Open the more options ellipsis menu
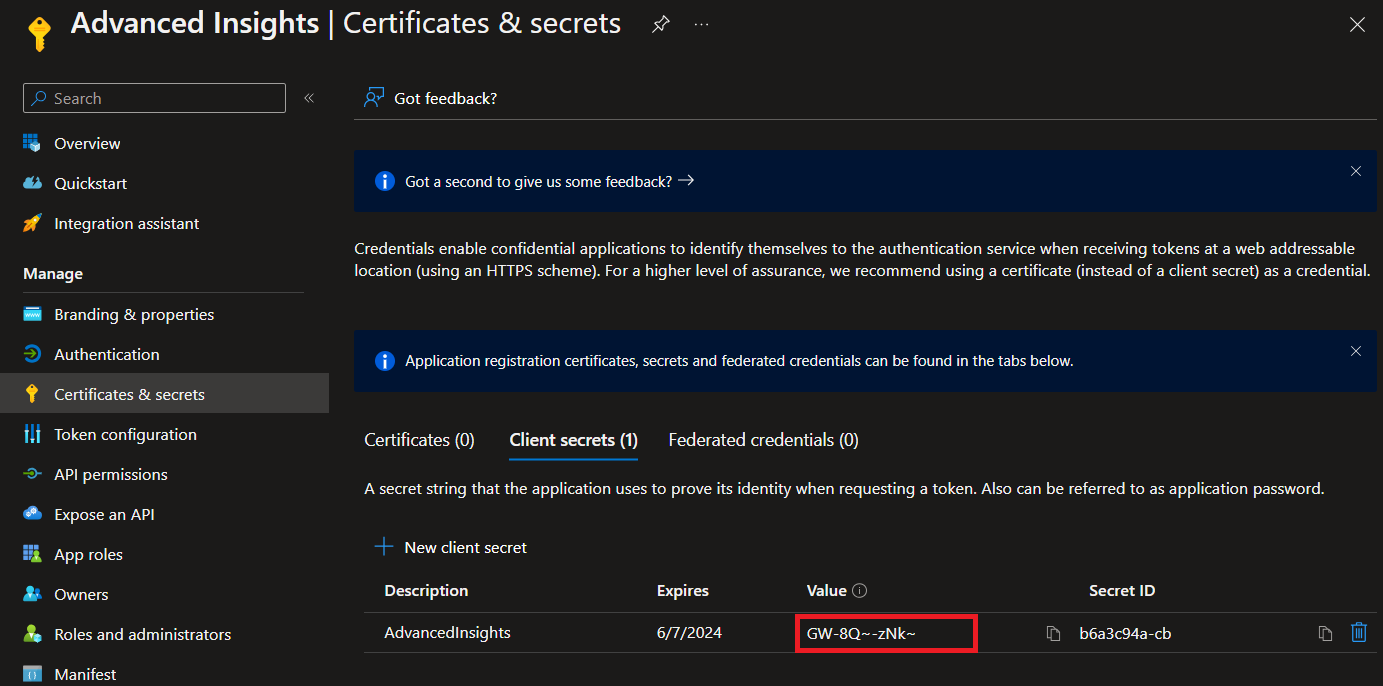The image size is (1383, 686). pyautogui.click(x=701, y=25)
